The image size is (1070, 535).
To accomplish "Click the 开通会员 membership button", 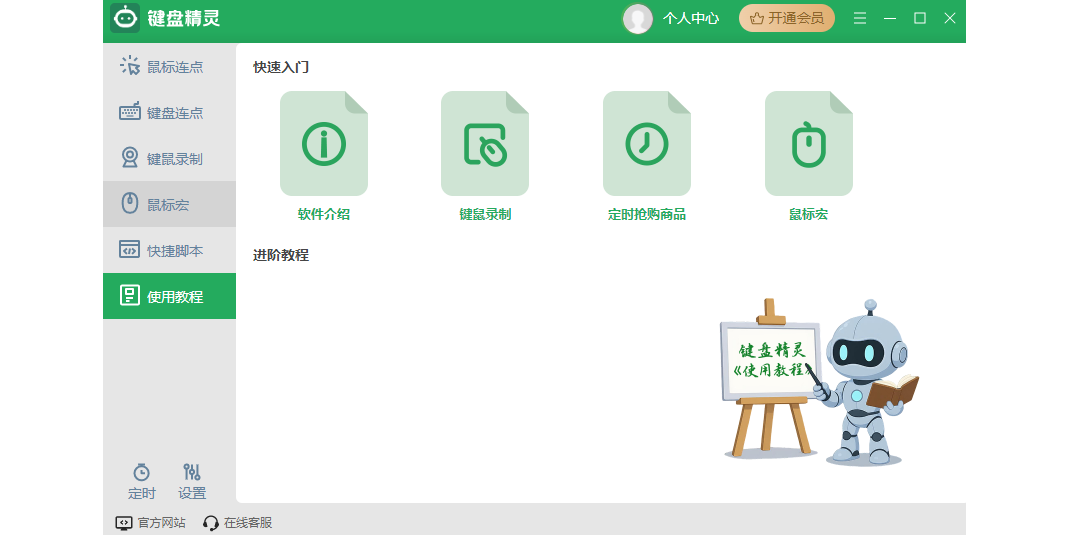I will coord(786,18).
